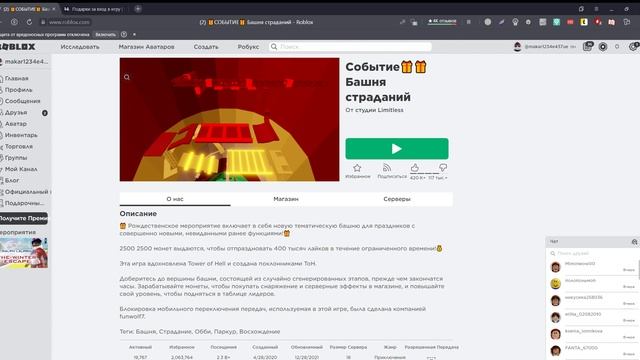The width and height of the screenshot is (640, 360).
Task: Click the Roblox logo
Action: click(x=18, y=47)
